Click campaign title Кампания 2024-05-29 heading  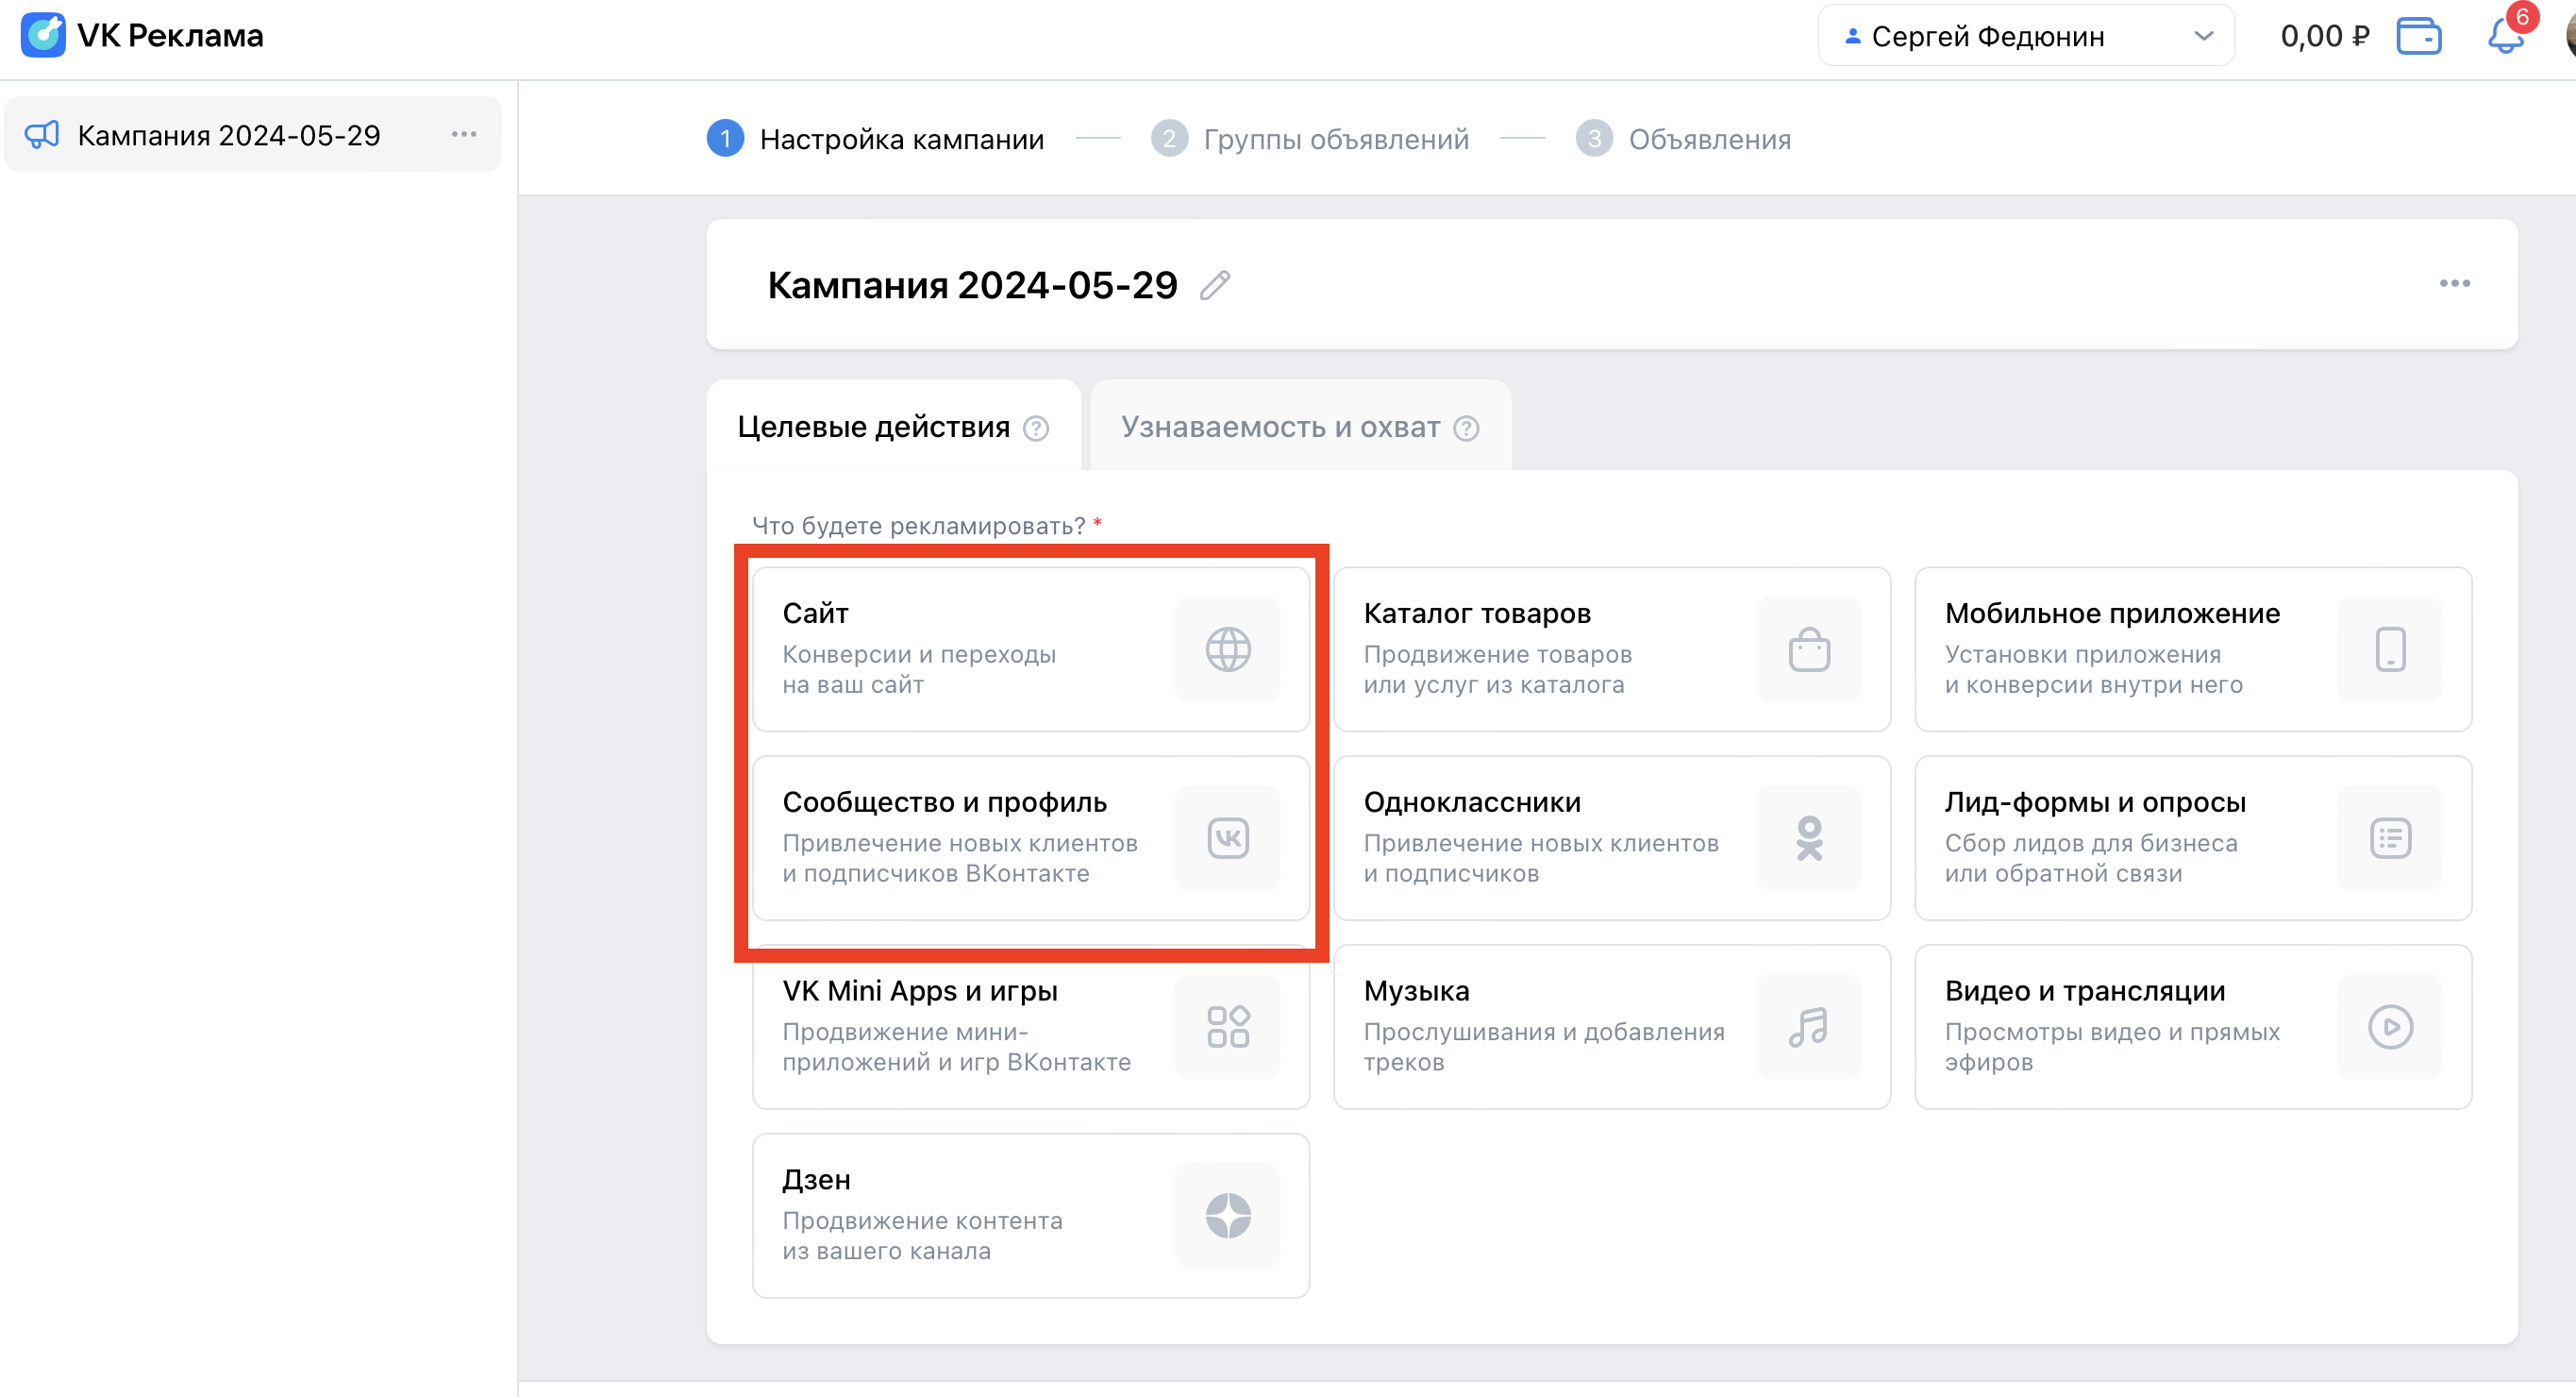point(972,285)
